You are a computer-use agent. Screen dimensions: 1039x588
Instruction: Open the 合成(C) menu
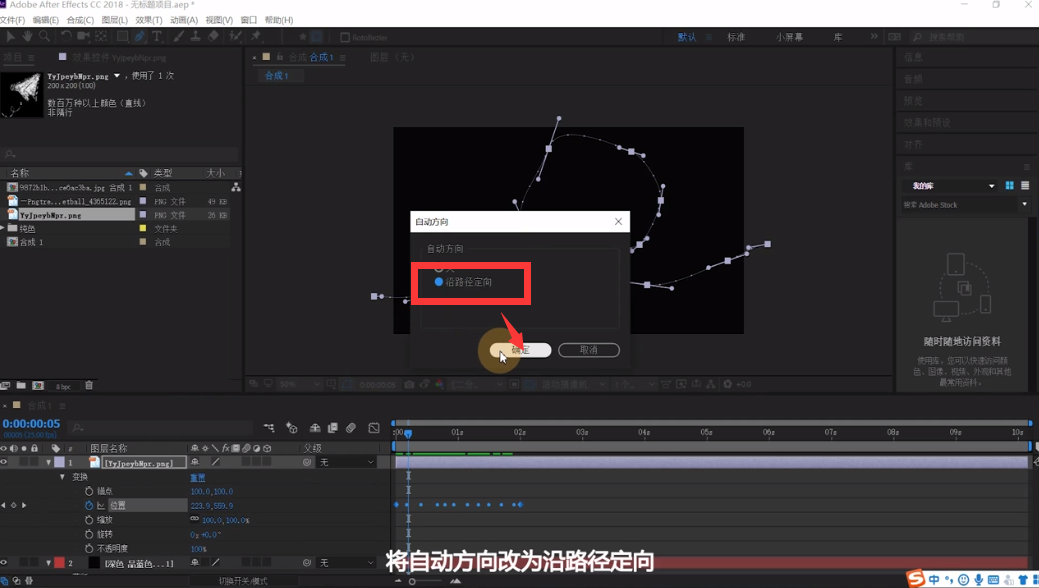[80, 20]
